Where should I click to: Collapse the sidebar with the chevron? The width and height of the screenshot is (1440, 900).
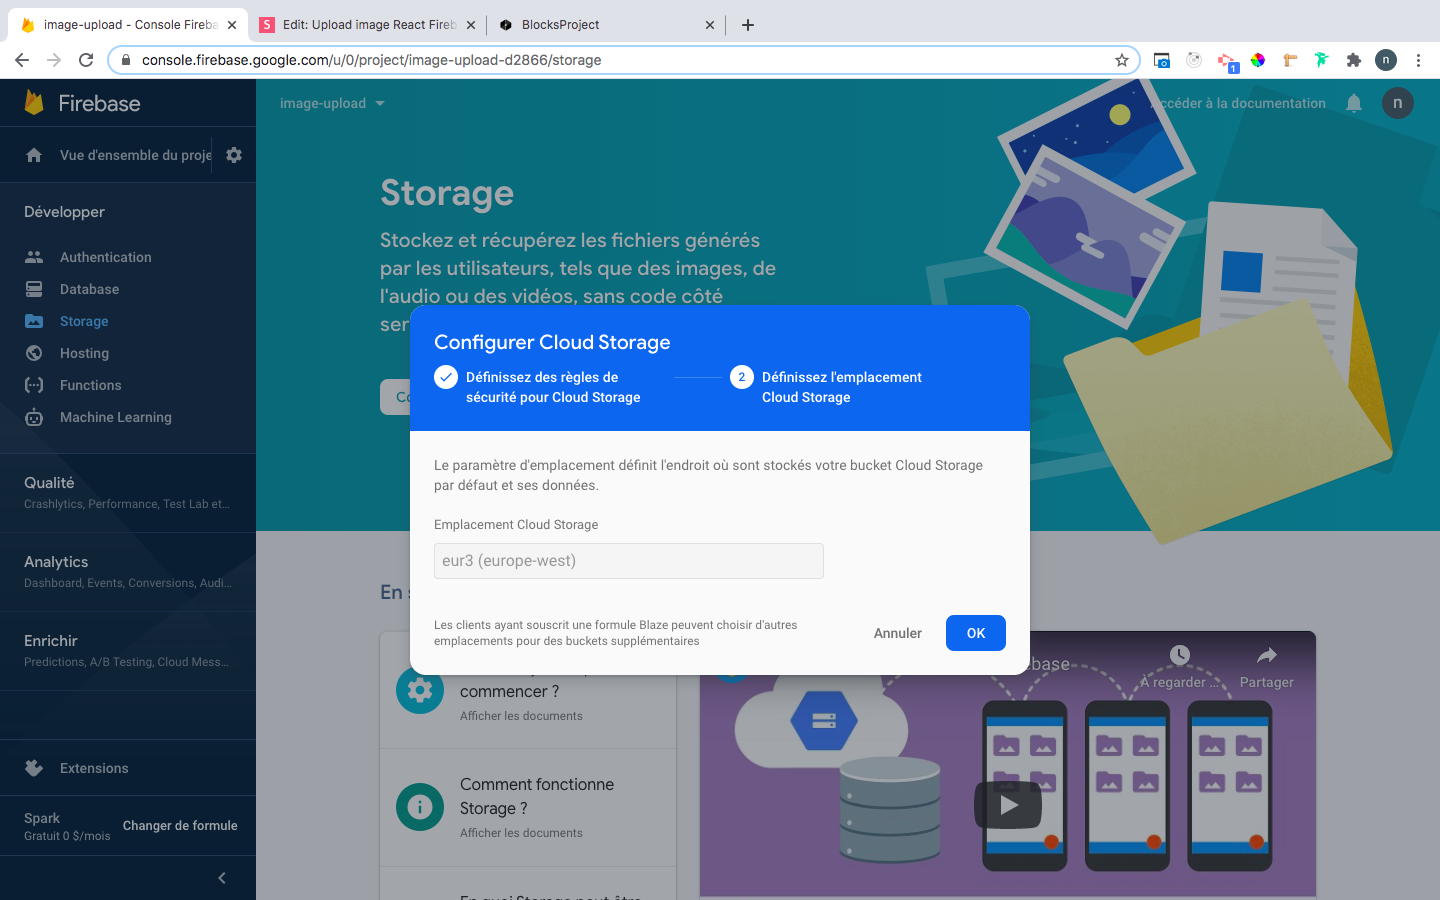click(222, 878)
